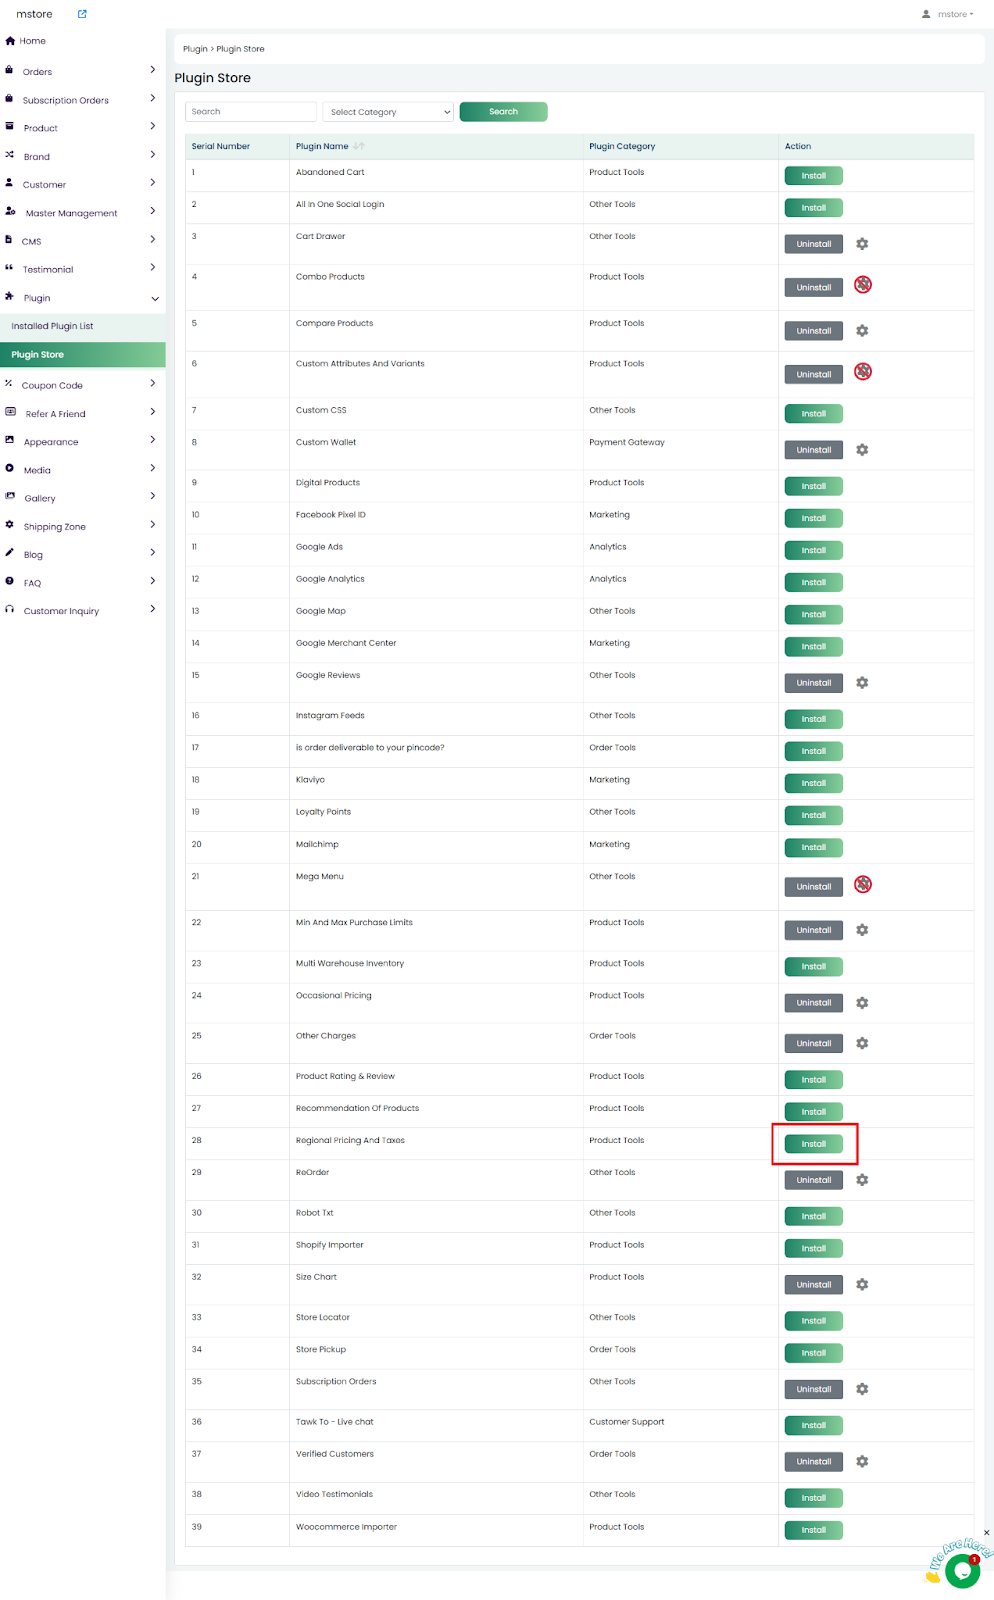Image resolution: width=994 pixels, height=1600 pixels.
Task: Click the sort icon beside Plugin Name header
Action: [359, 146]
